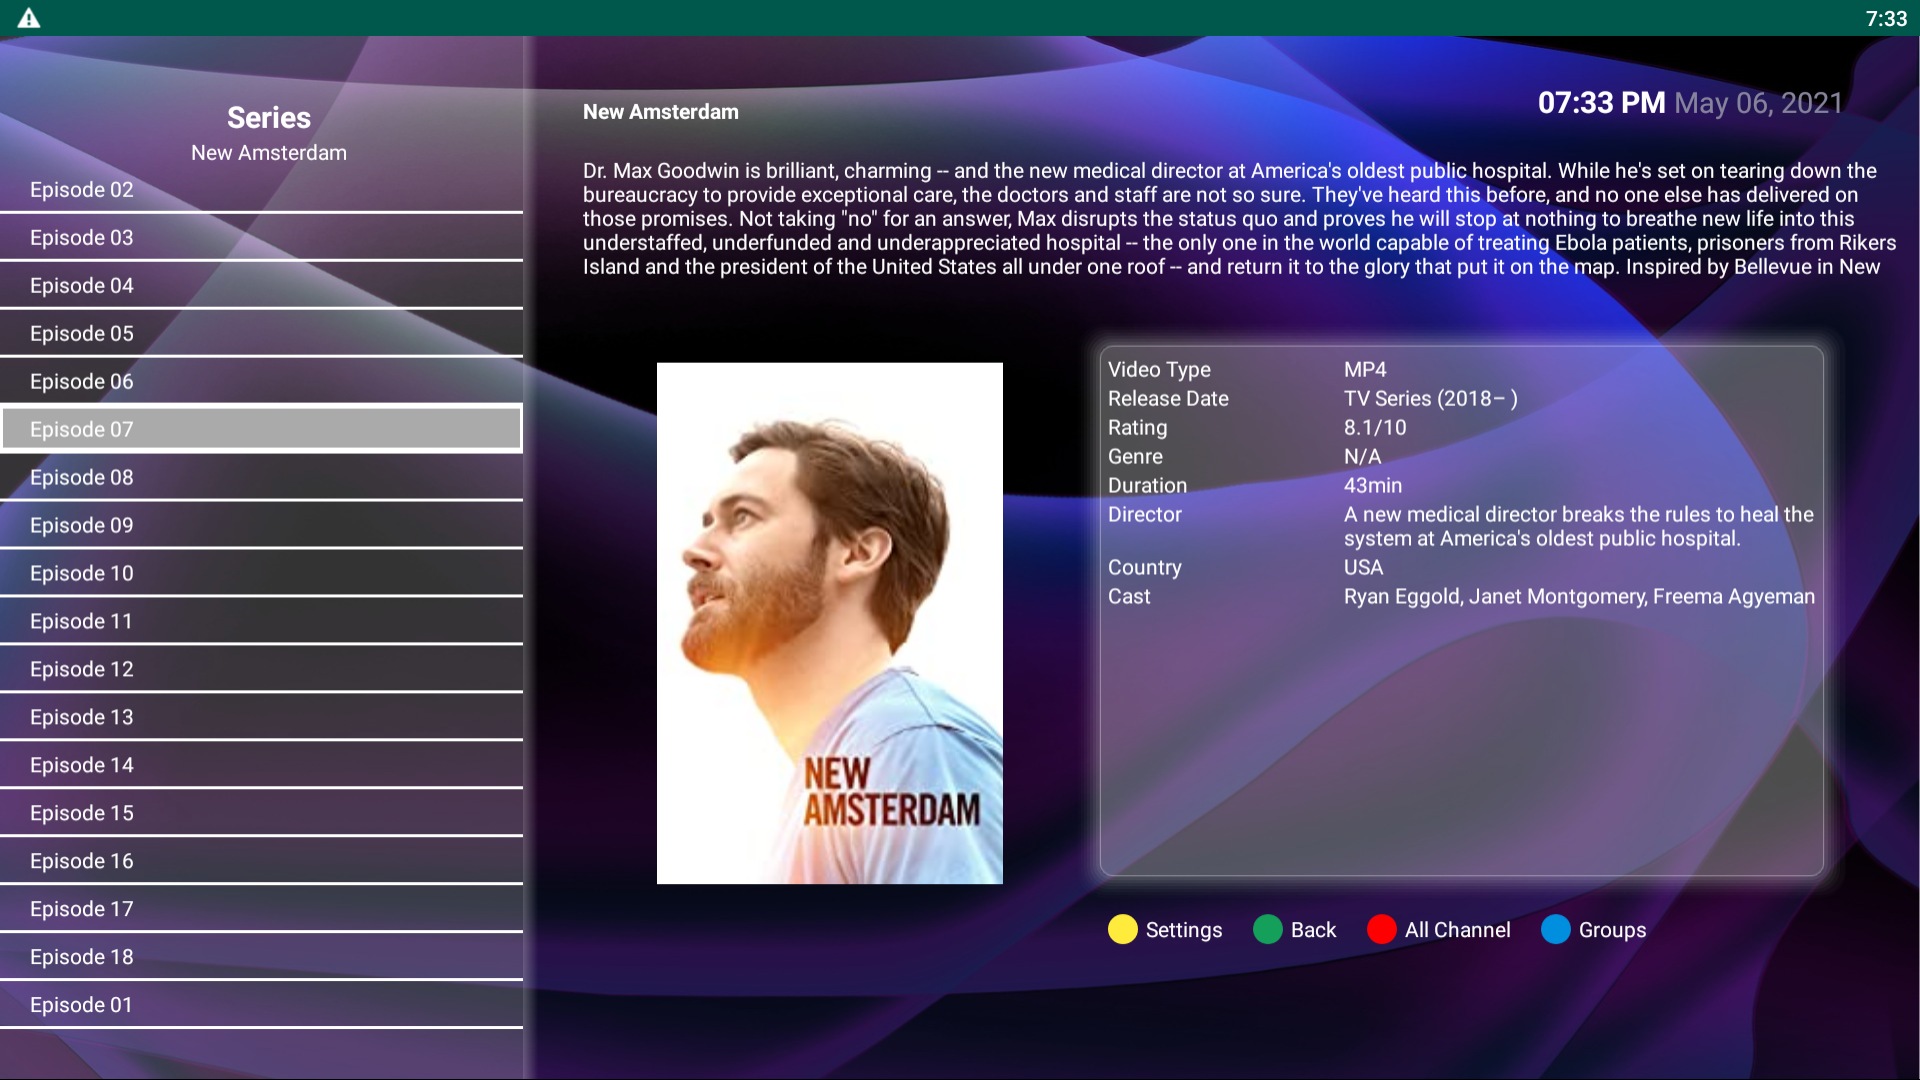The height and width of the screenshot is (1080, 1920).
Task: Click the yellow Settings circle icon
Action: [x=1123, y=929]
